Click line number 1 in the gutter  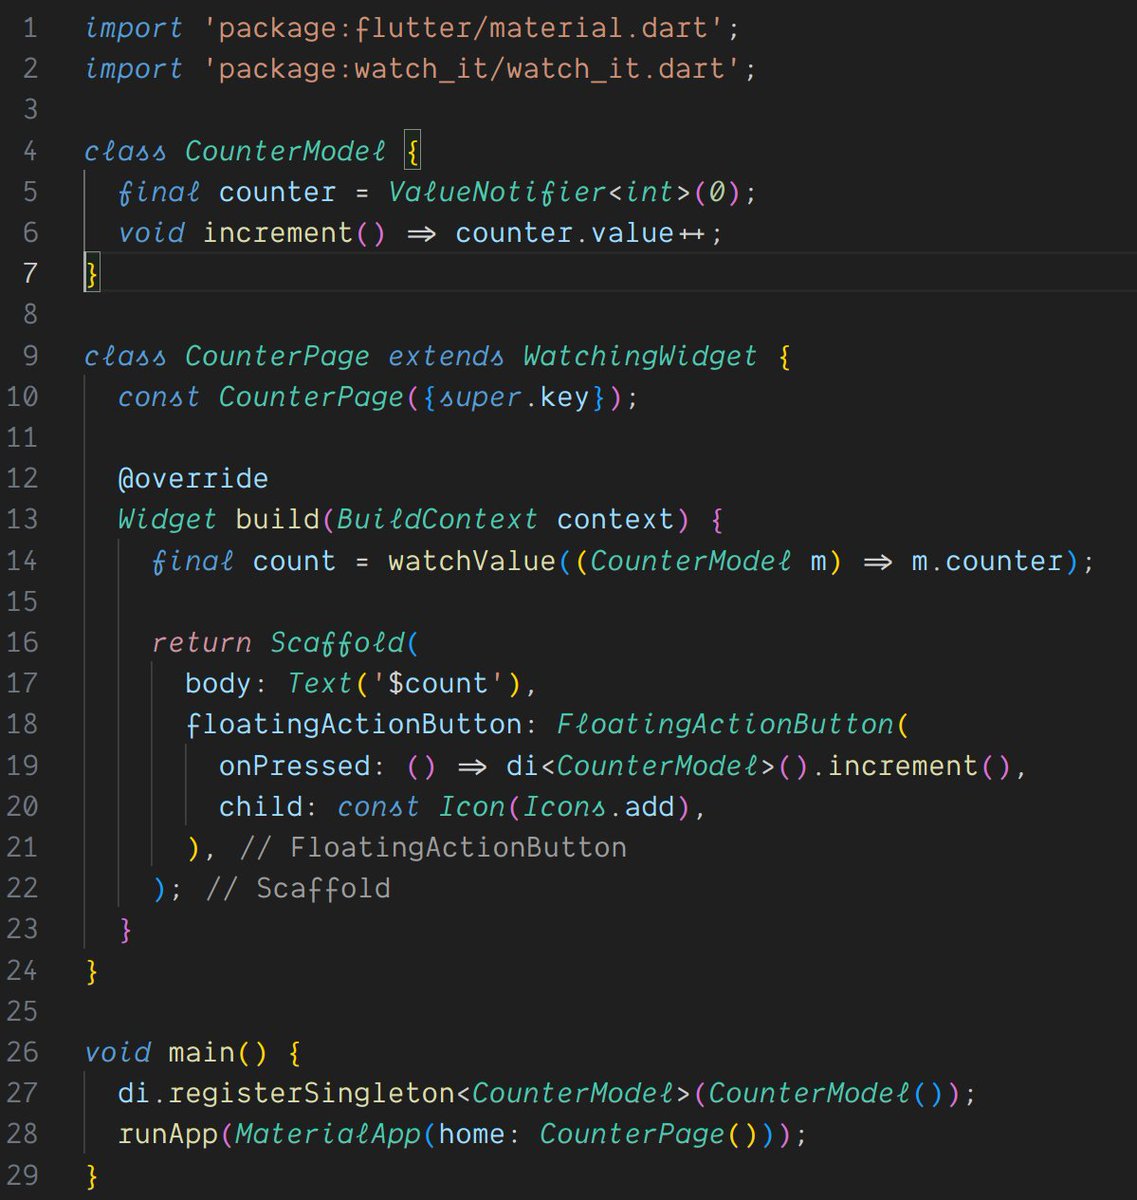(x=30, y=28)
